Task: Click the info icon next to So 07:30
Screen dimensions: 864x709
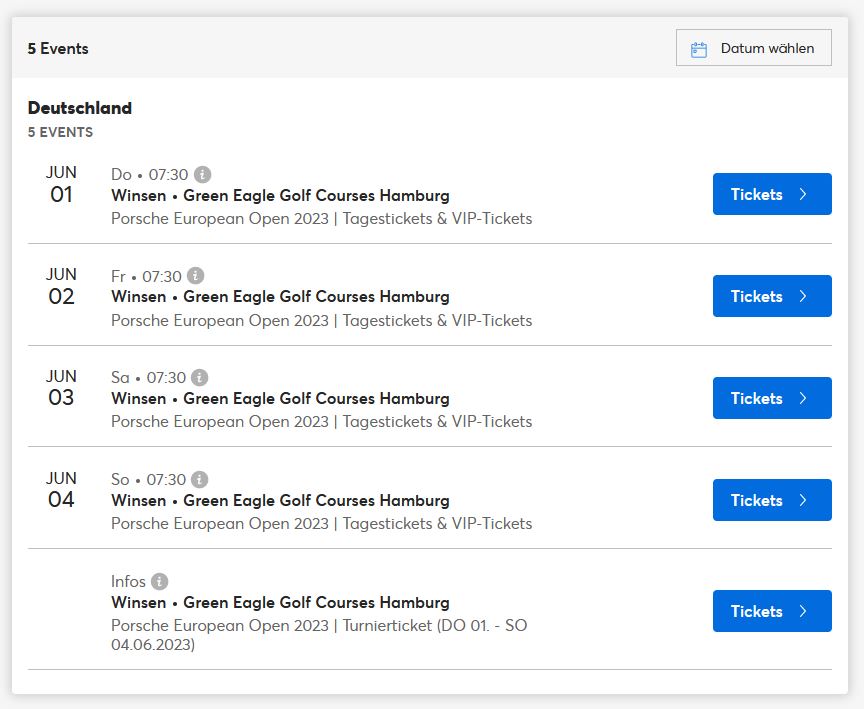Action: point(199,479)
